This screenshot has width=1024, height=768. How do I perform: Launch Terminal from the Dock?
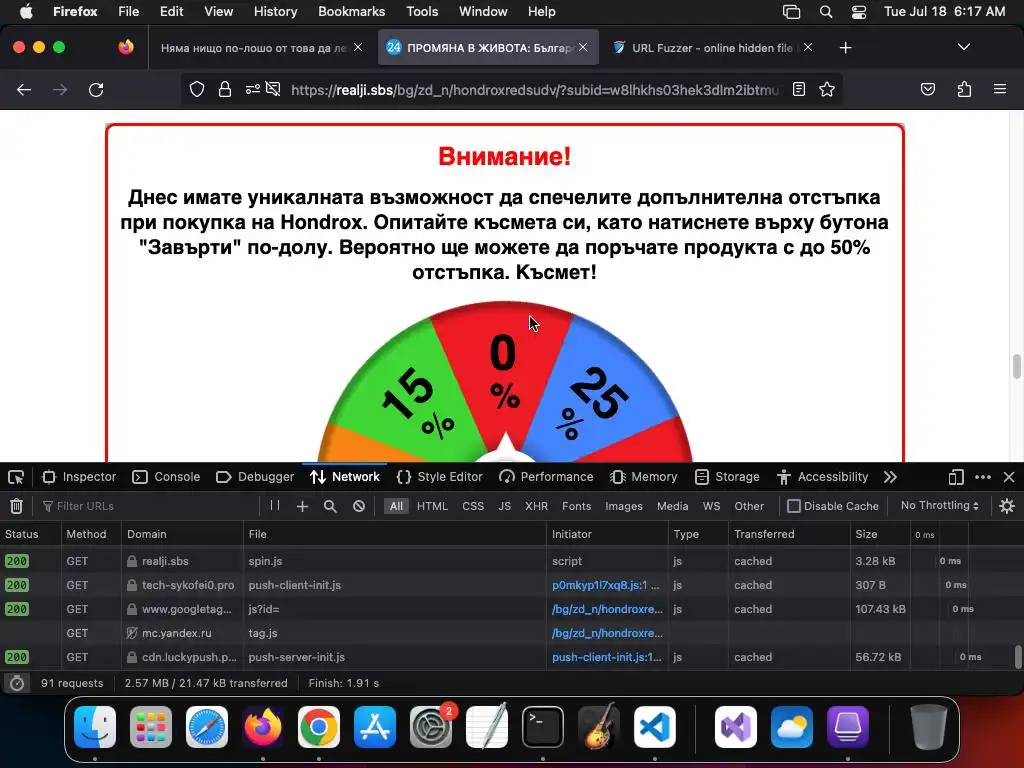[x=543, y=727]
